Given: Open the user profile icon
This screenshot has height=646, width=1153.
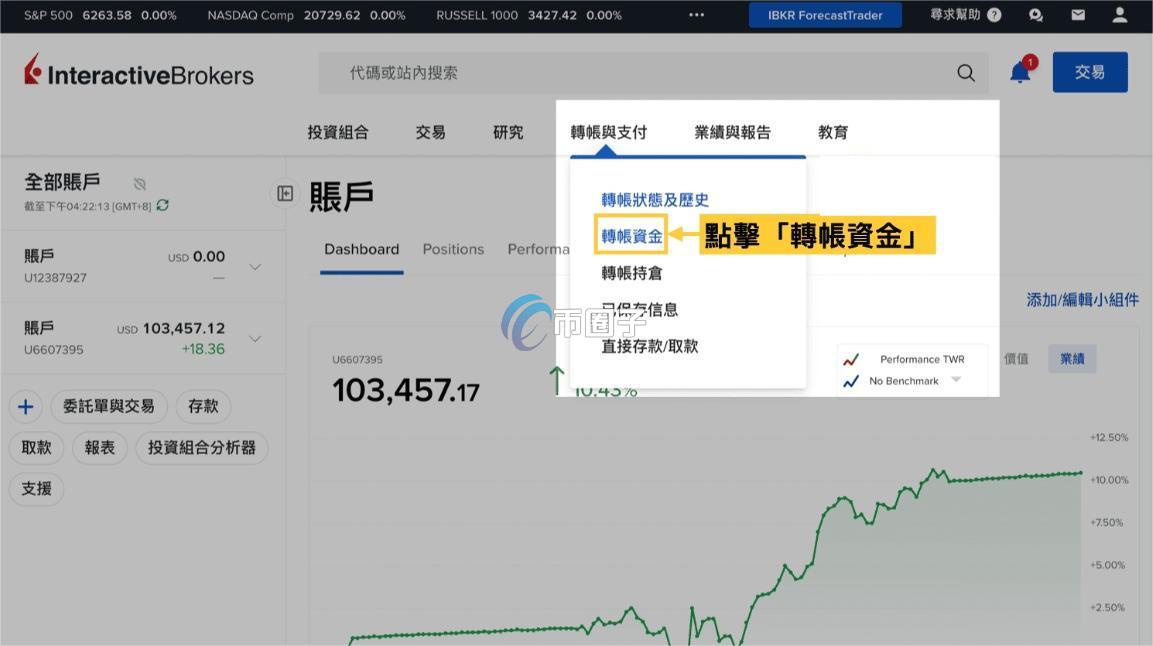Looking at the screenshot, I should pos(1119,15).
